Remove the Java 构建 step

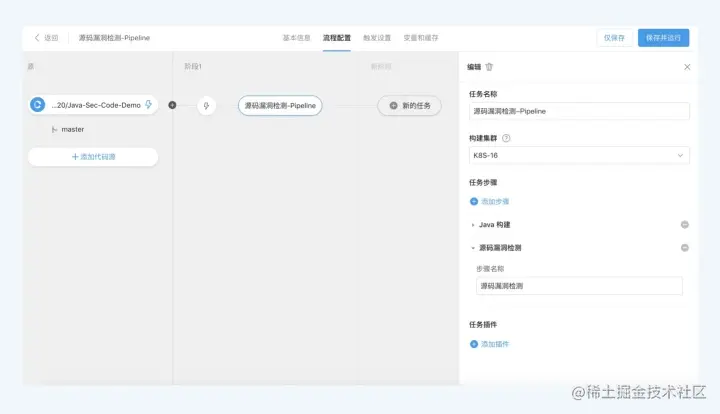tap(685, 224)
